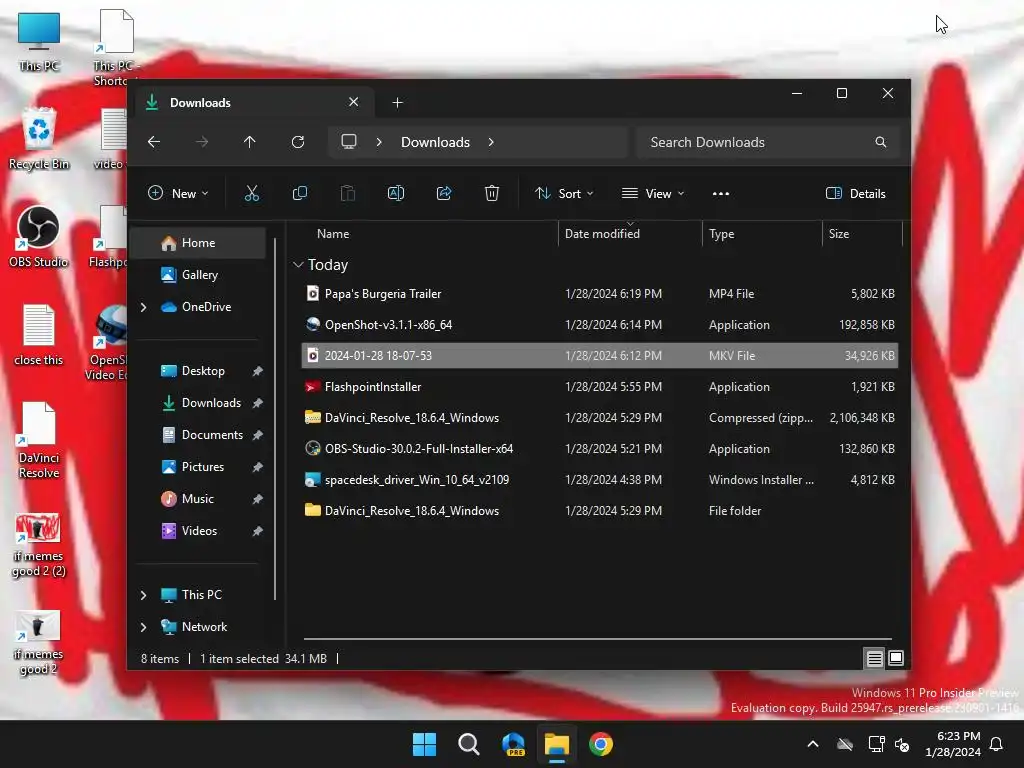Viewport: 1024px width, 768px height.
Task: Expand Network in navigation pane
Action: pos(144,627)
